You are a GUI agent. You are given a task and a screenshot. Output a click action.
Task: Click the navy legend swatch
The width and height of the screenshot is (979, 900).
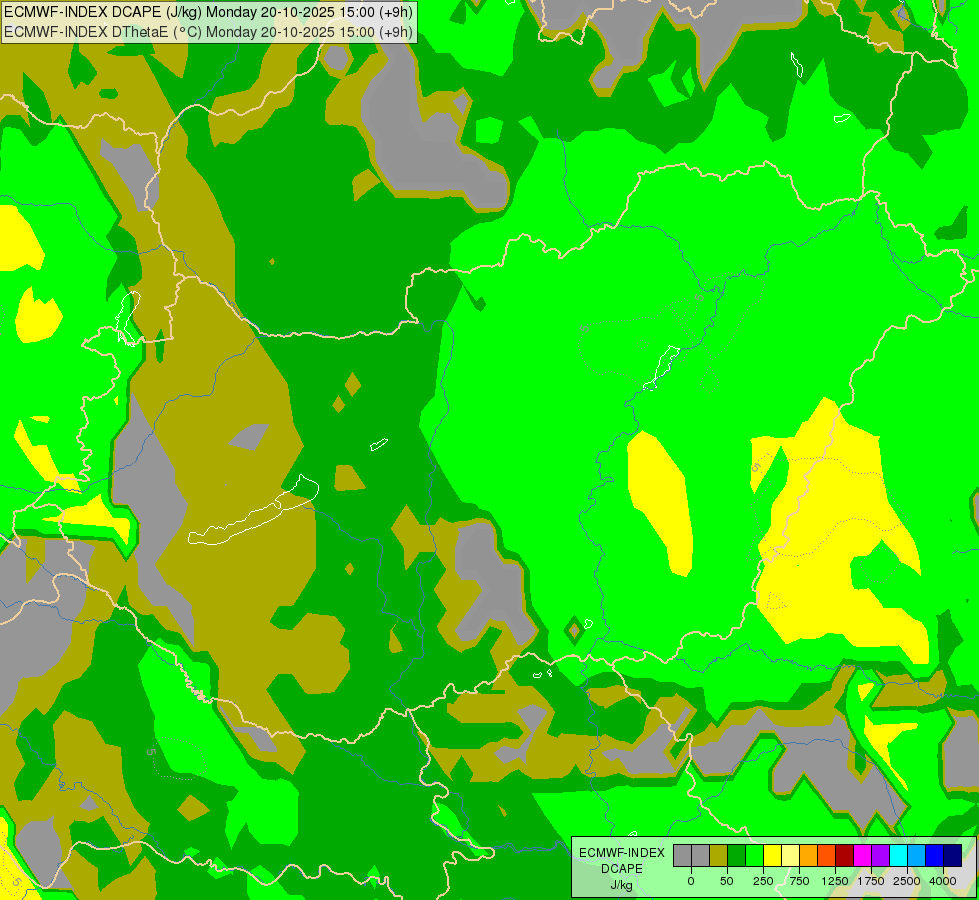point(953,856)
